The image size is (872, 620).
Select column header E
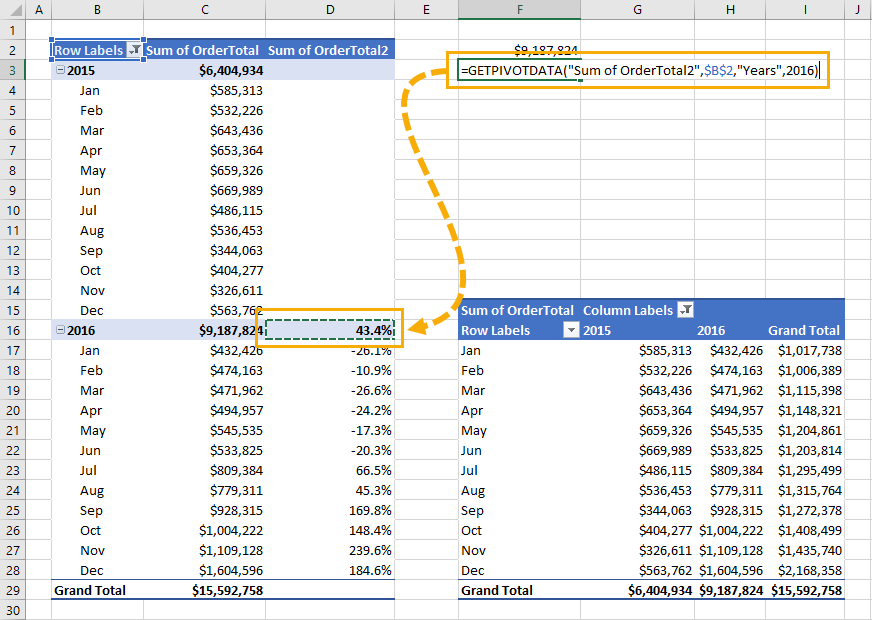[426, 9]
